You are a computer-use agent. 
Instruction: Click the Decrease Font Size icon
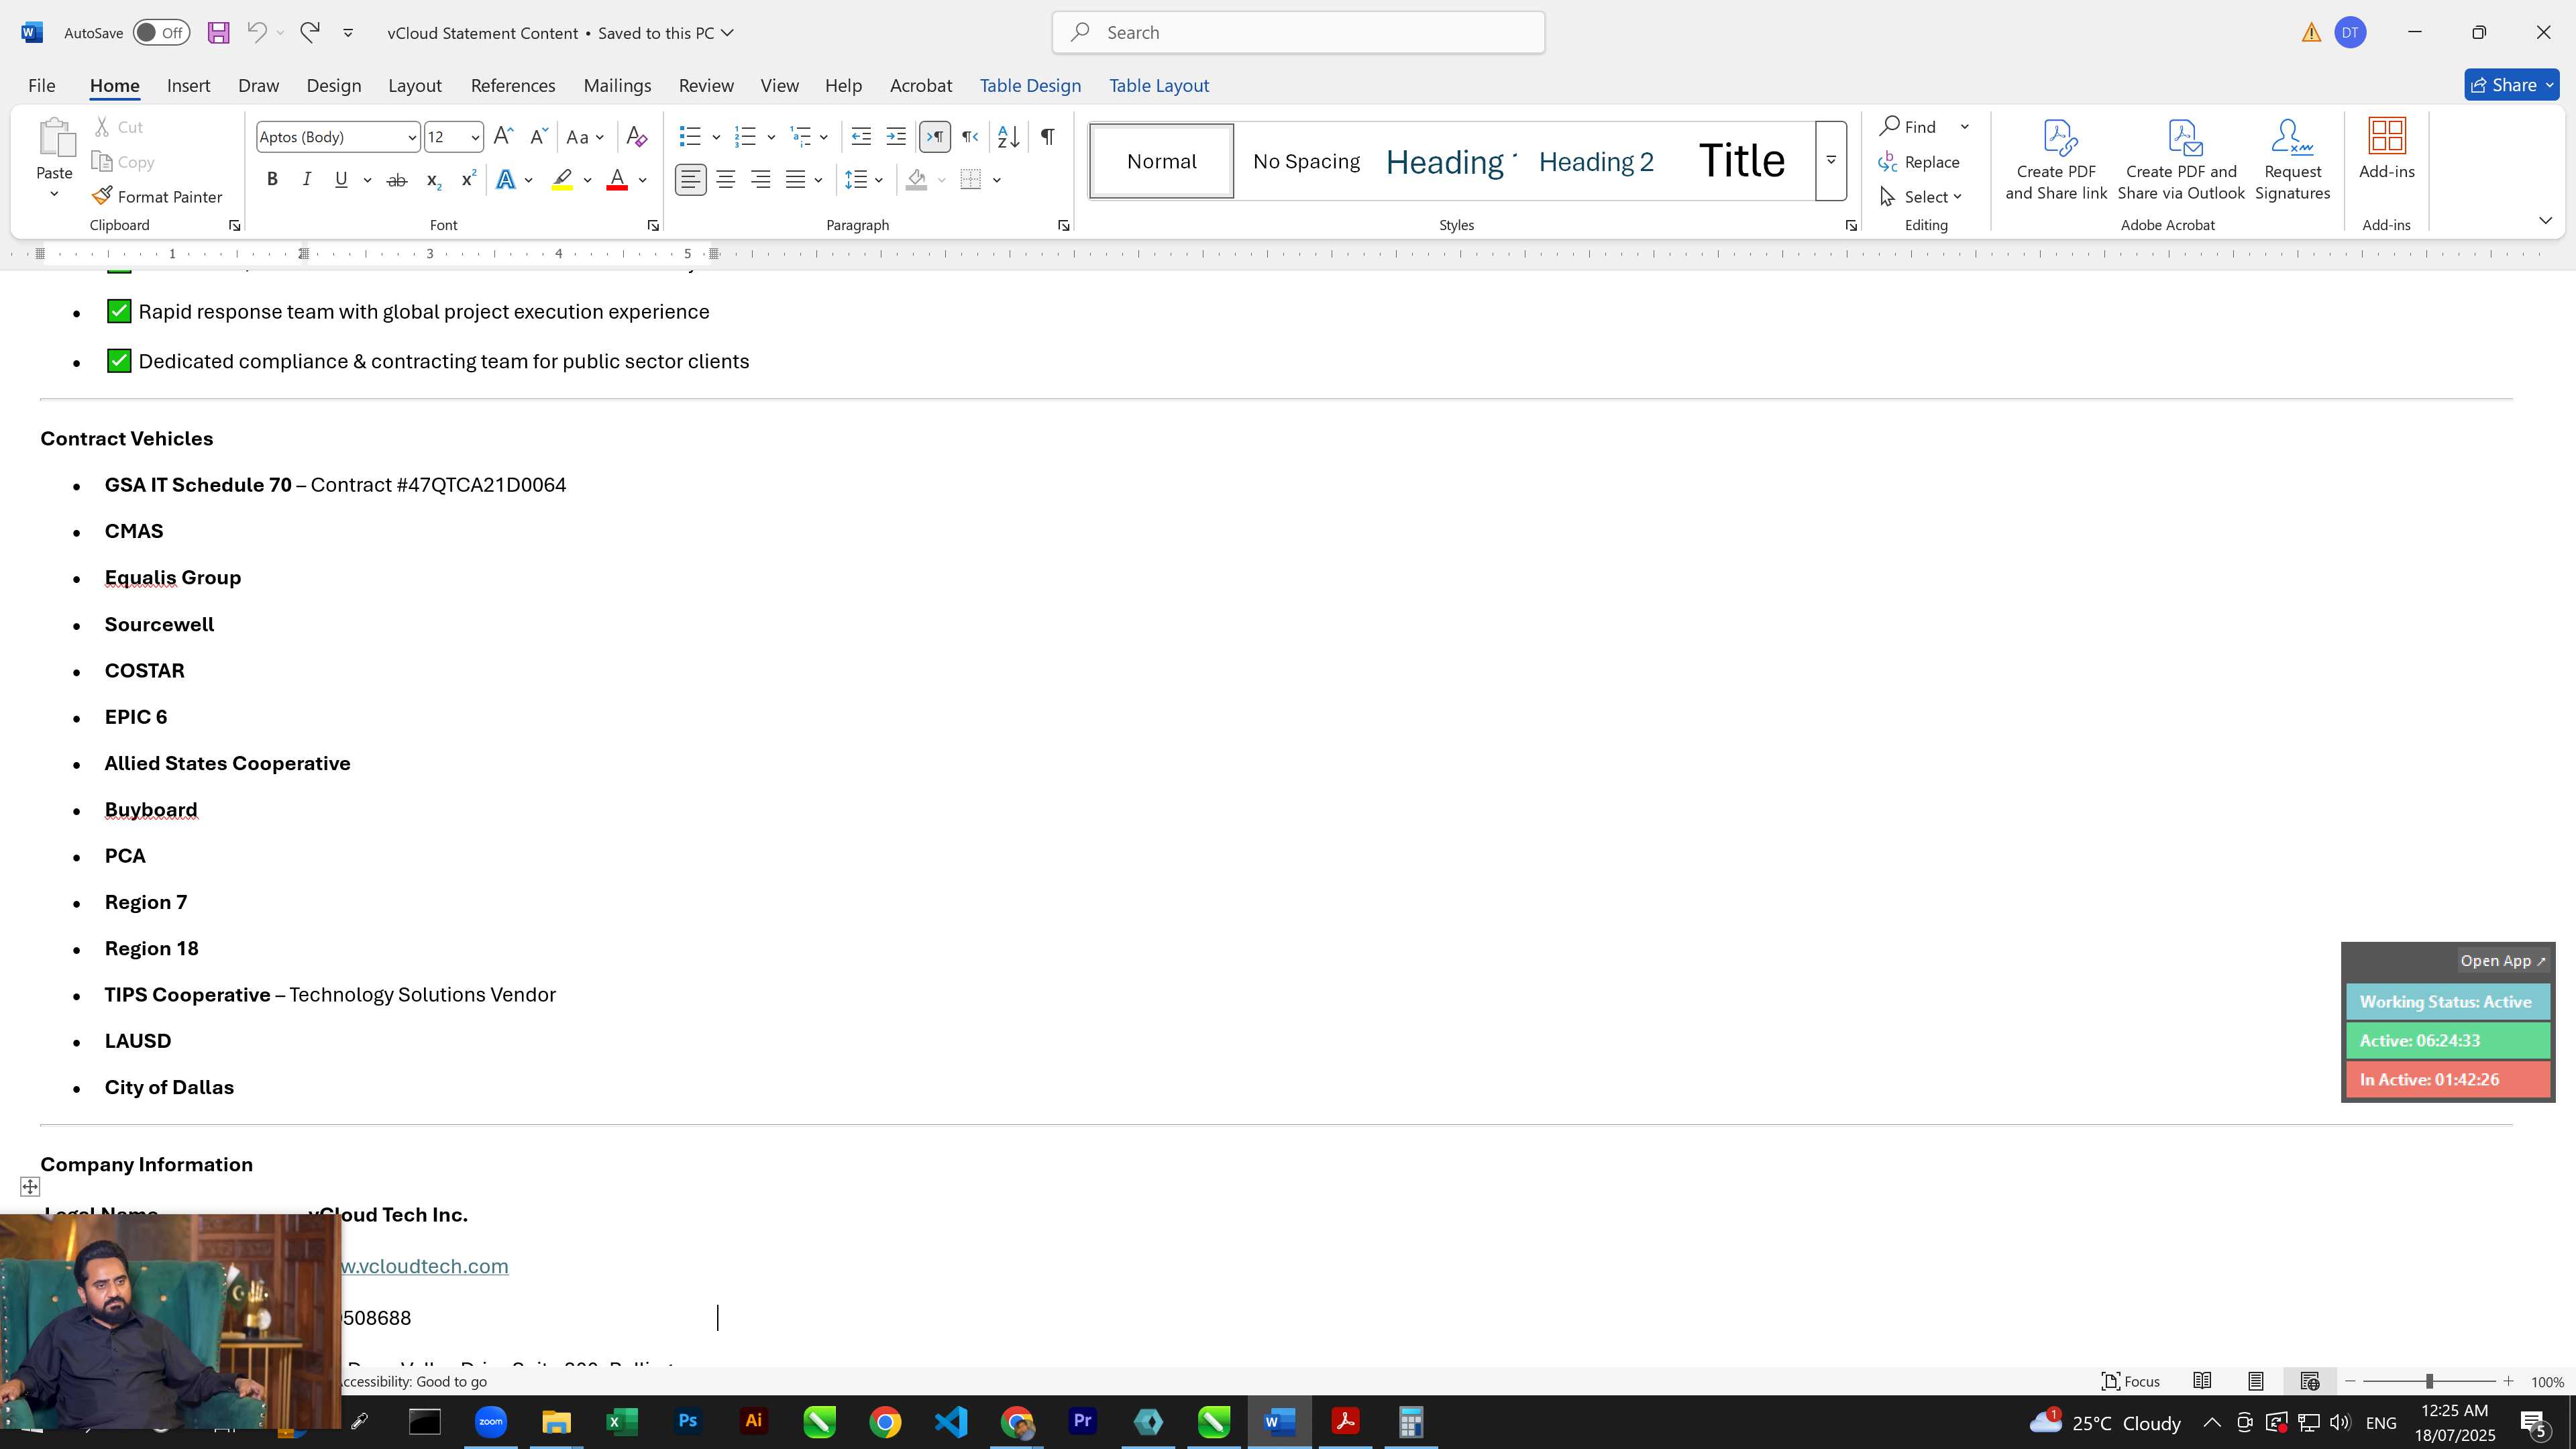tap(538, 137)
